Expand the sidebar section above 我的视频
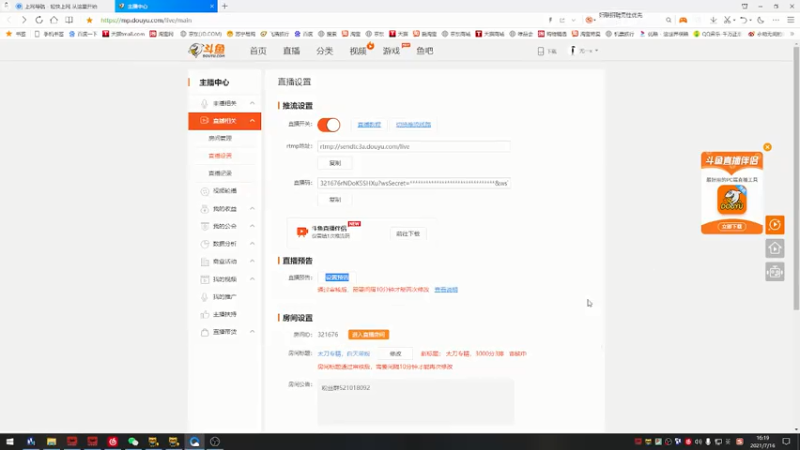This screenshot has height=450, width=800. pos(252,261)
